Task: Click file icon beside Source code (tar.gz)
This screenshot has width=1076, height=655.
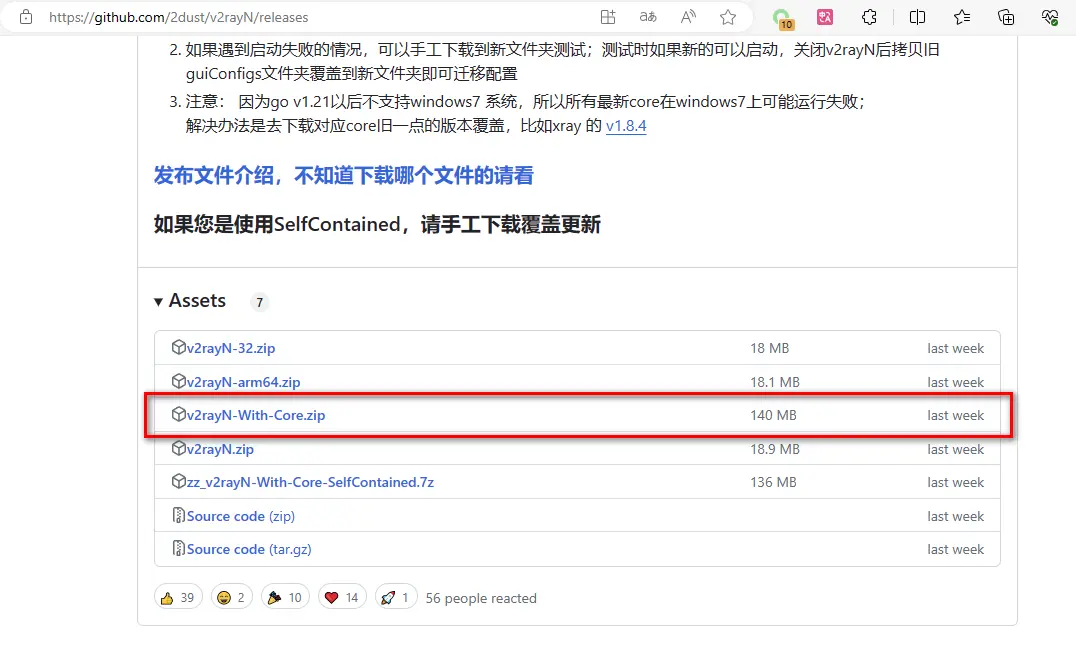Action: (178, 549)
